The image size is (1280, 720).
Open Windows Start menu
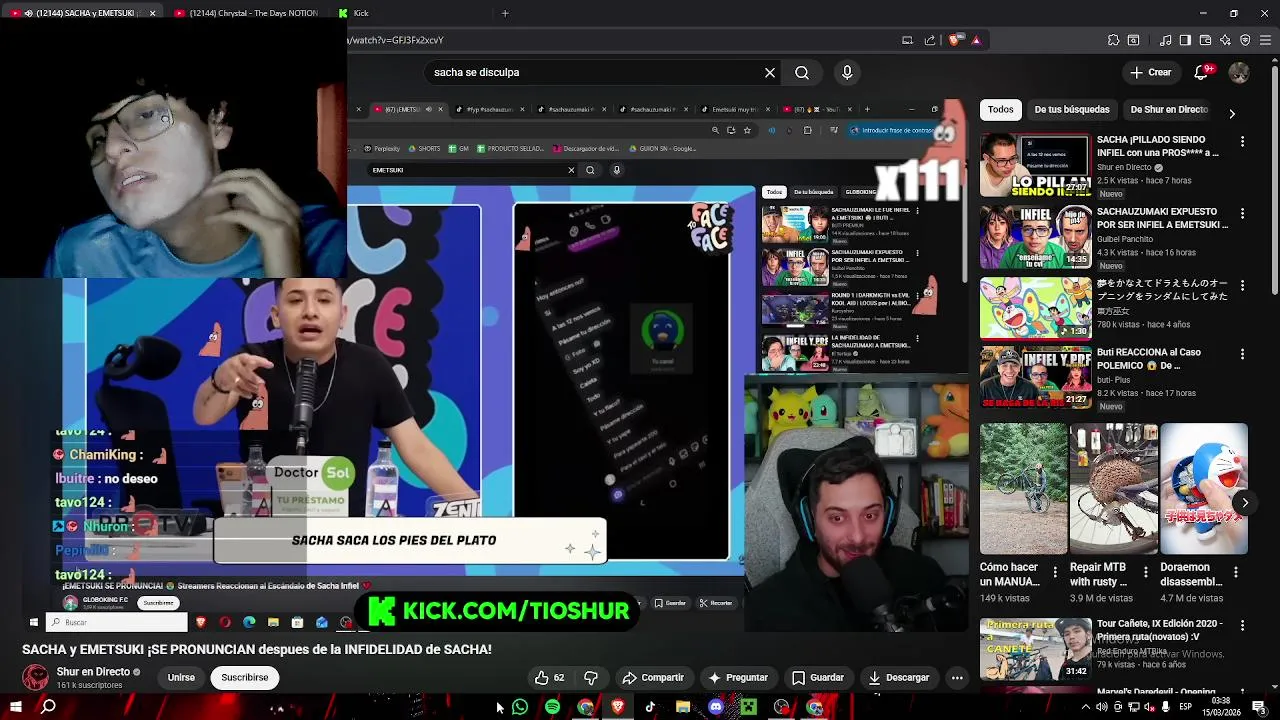click(x=14, y=707)
